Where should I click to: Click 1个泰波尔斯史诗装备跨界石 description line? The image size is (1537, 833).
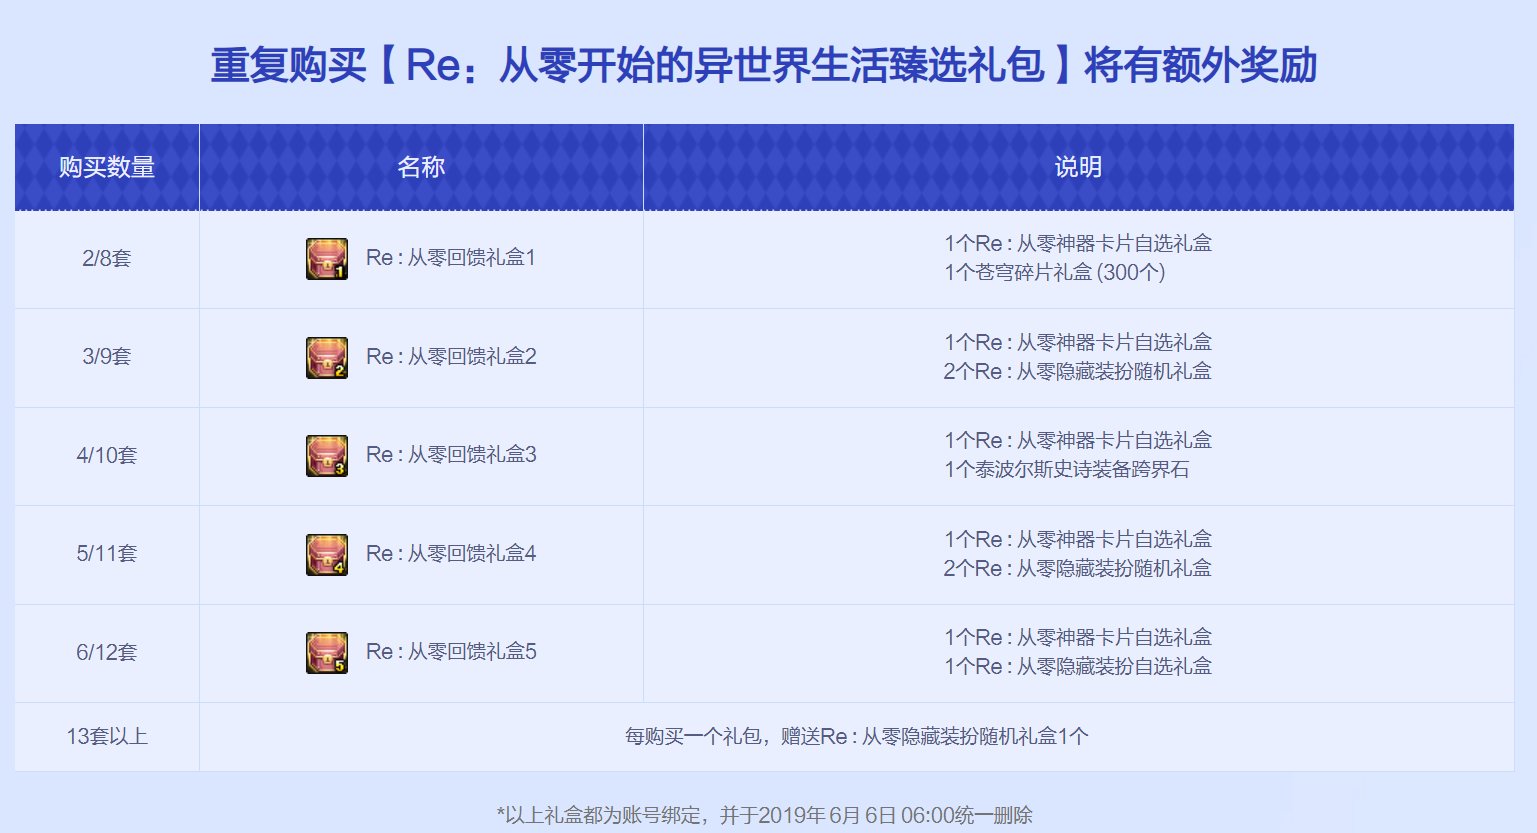pyautogui.click(x=1066, y=469)
